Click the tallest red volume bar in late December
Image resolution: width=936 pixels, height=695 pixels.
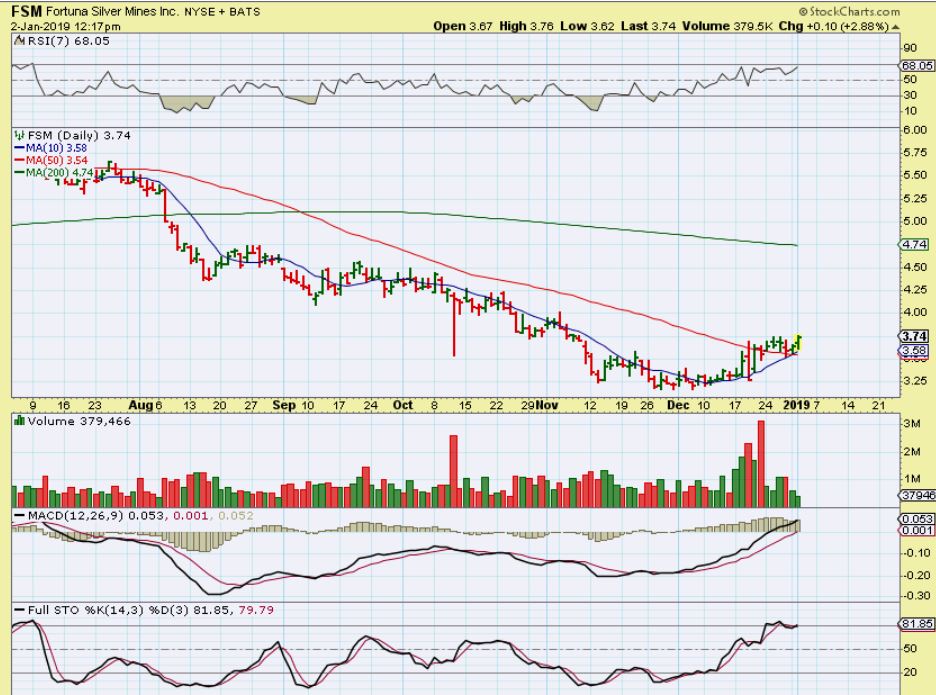[761, 464]
